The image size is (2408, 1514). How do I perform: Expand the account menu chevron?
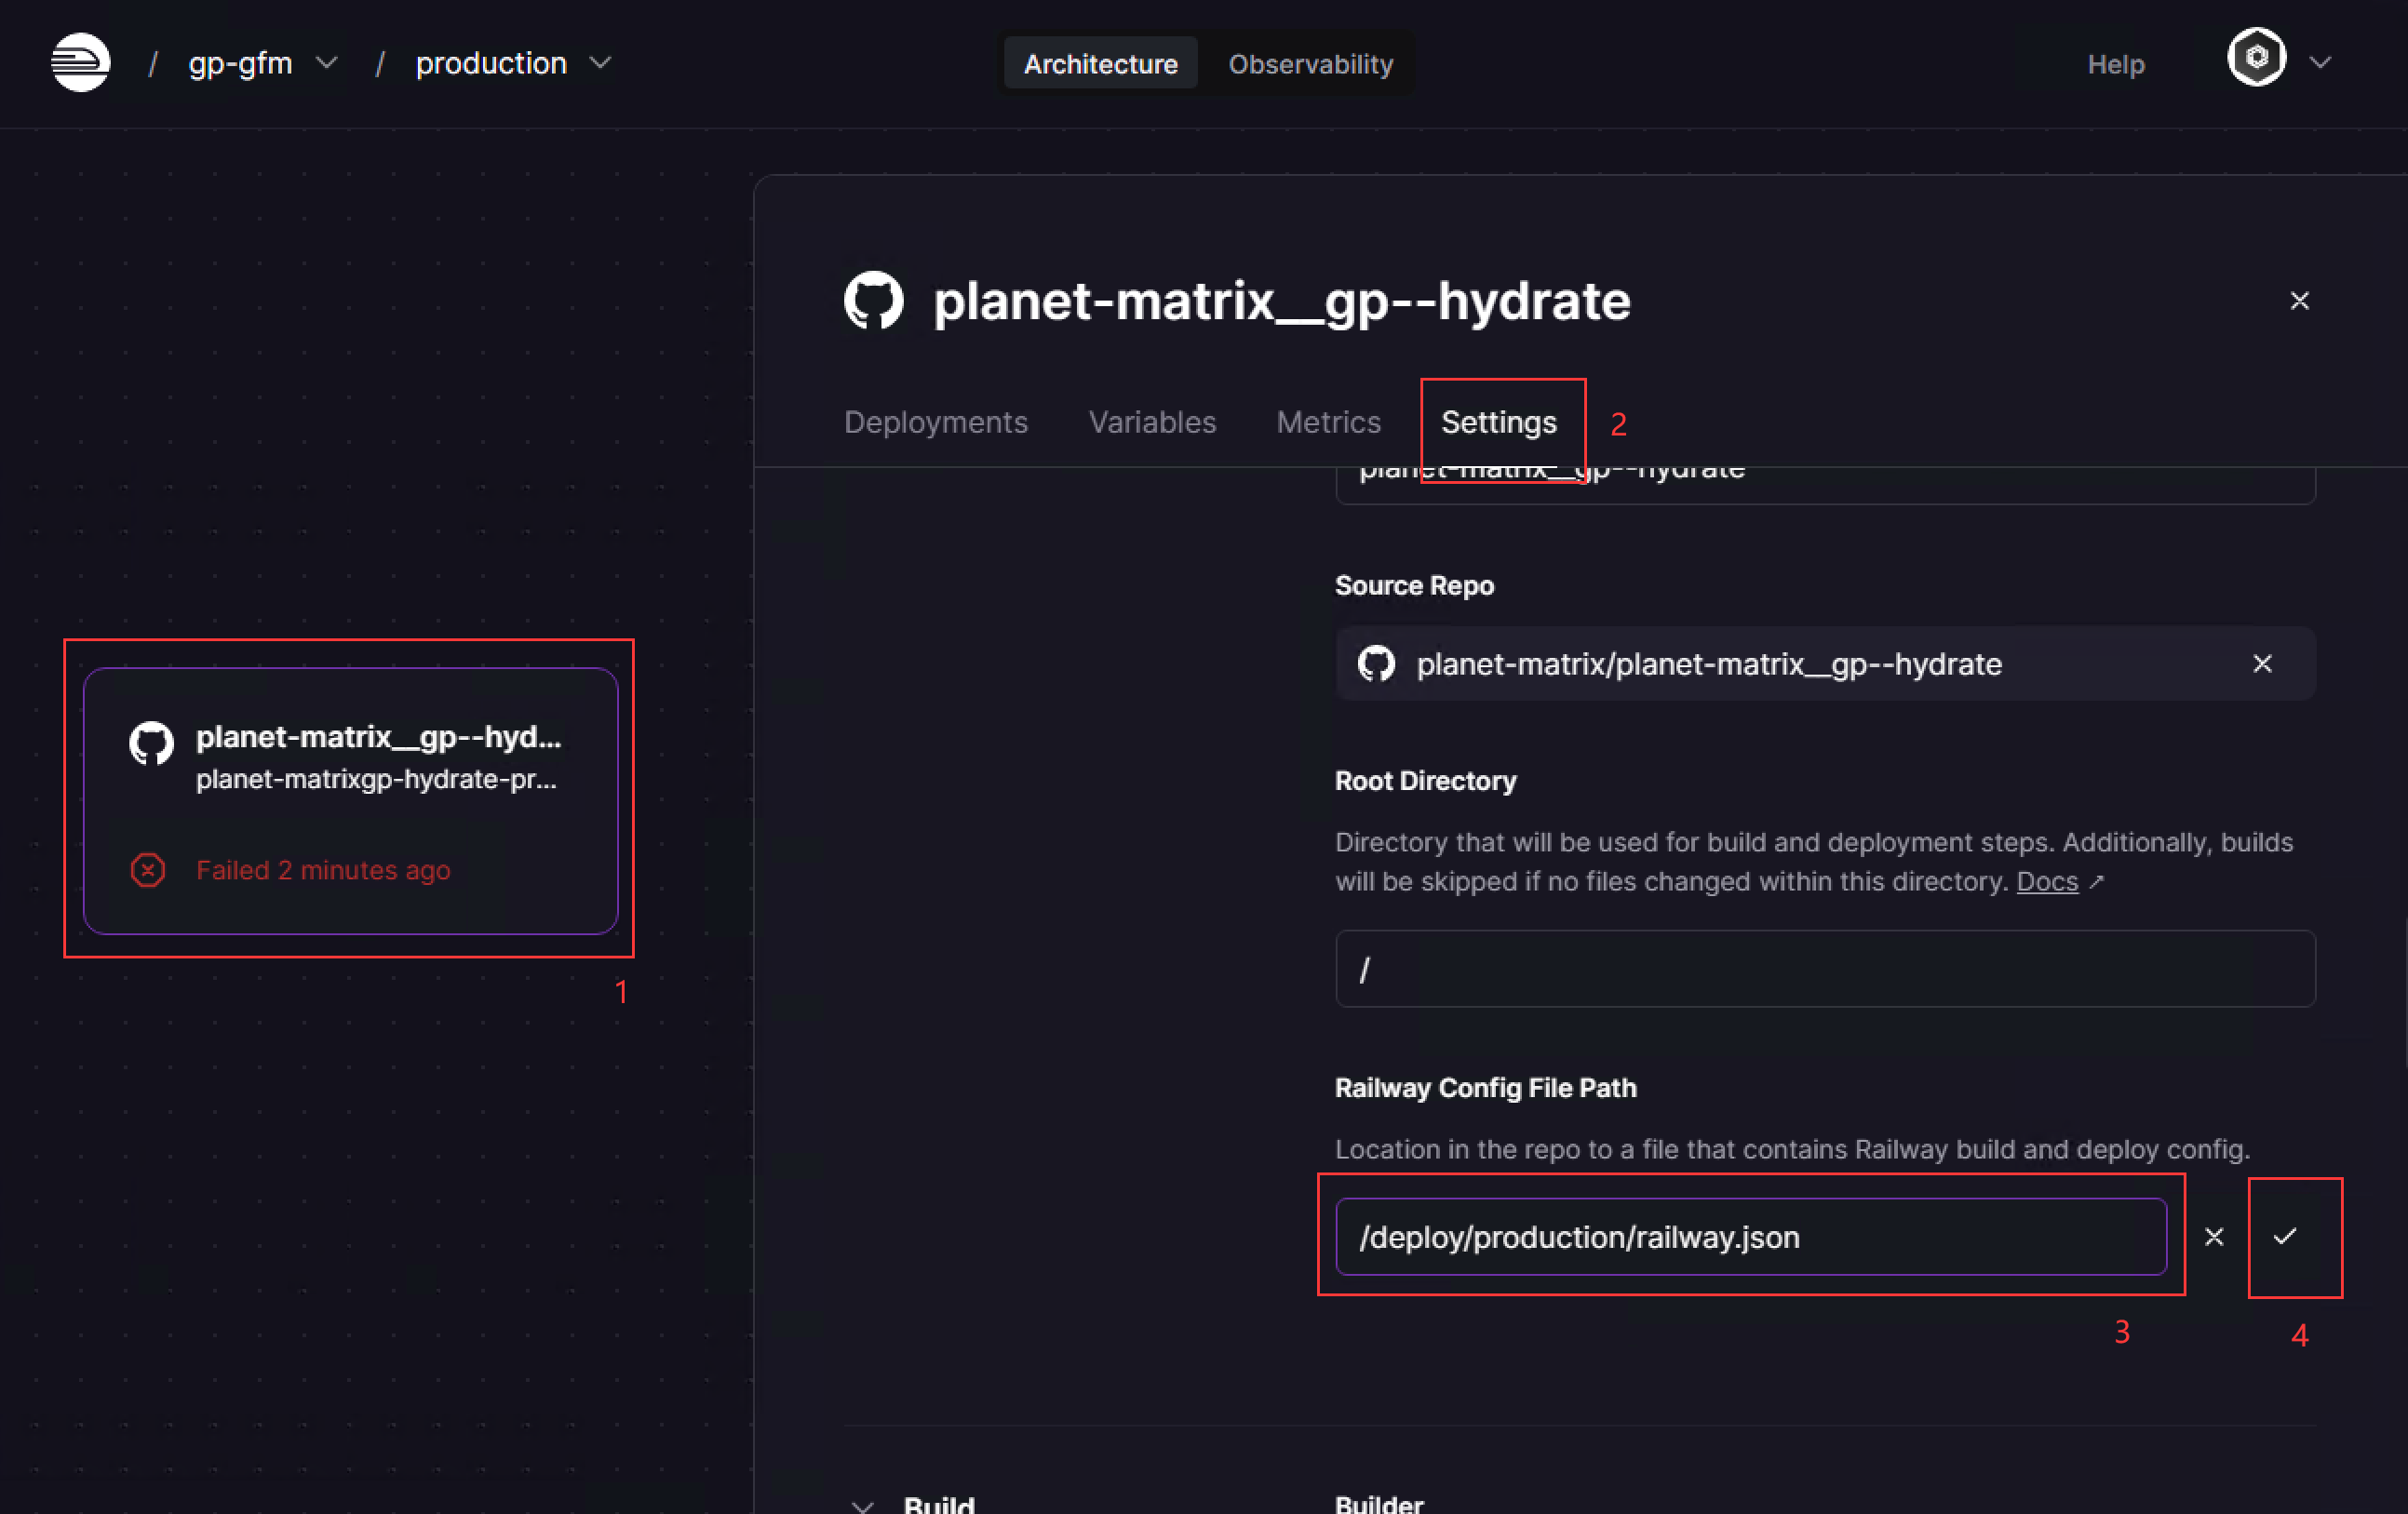(2320, 63)
